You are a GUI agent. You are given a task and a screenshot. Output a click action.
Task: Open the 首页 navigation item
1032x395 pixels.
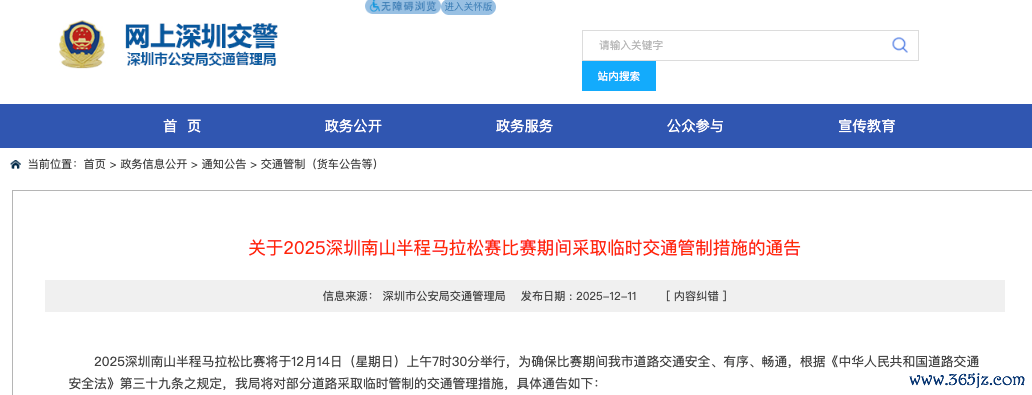[182, 126]
